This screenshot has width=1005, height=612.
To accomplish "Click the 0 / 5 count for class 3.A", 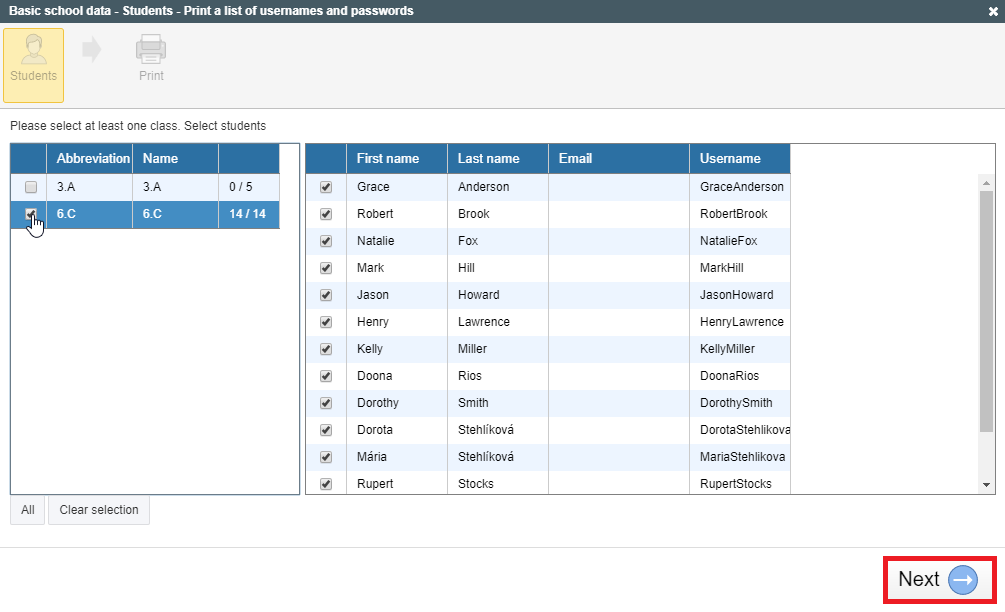I will tap(241, 187).
